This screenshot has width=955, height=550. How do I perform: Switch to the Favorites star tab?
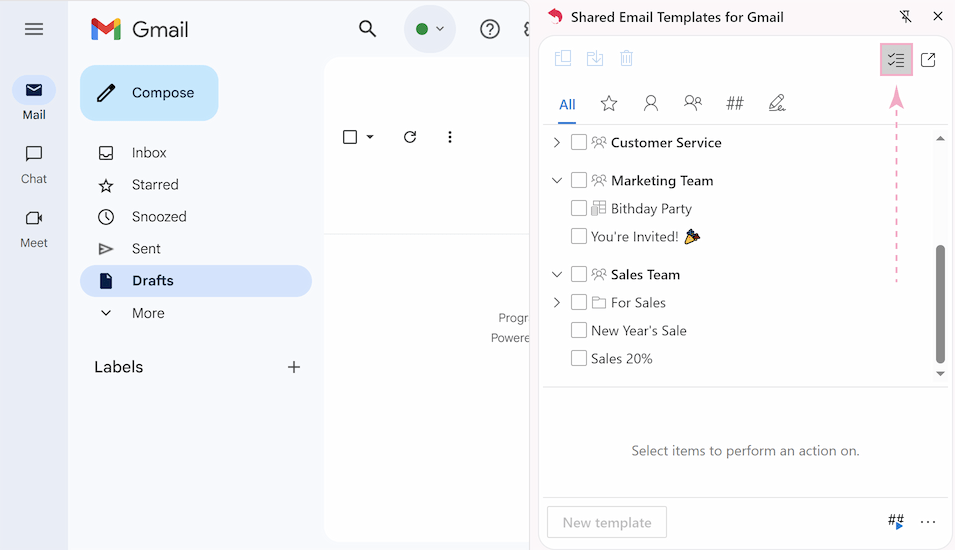[x=608, y=104]
